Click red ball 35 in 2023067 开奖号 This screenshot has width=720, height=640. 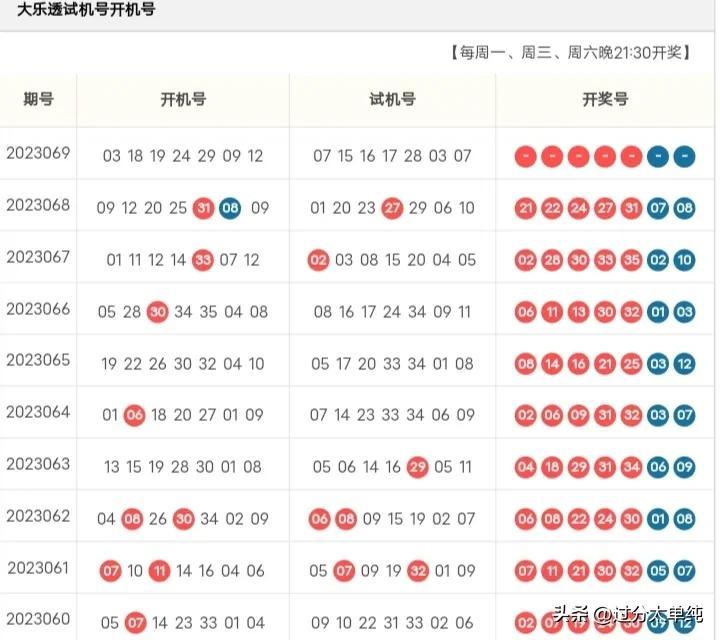click(x=631, y=260)
